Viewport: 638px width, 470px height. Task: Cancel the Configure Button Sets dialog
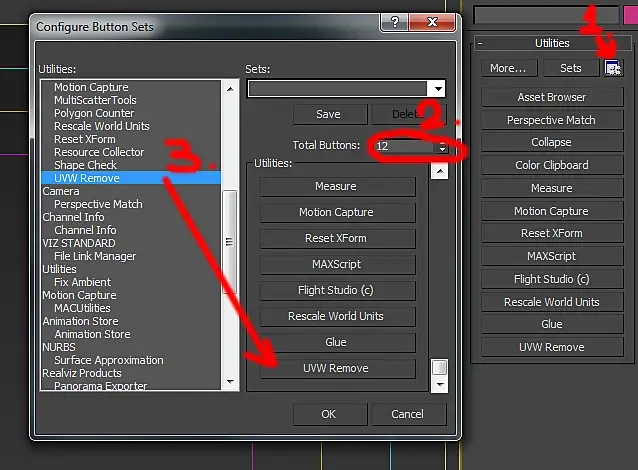point(407,414)
